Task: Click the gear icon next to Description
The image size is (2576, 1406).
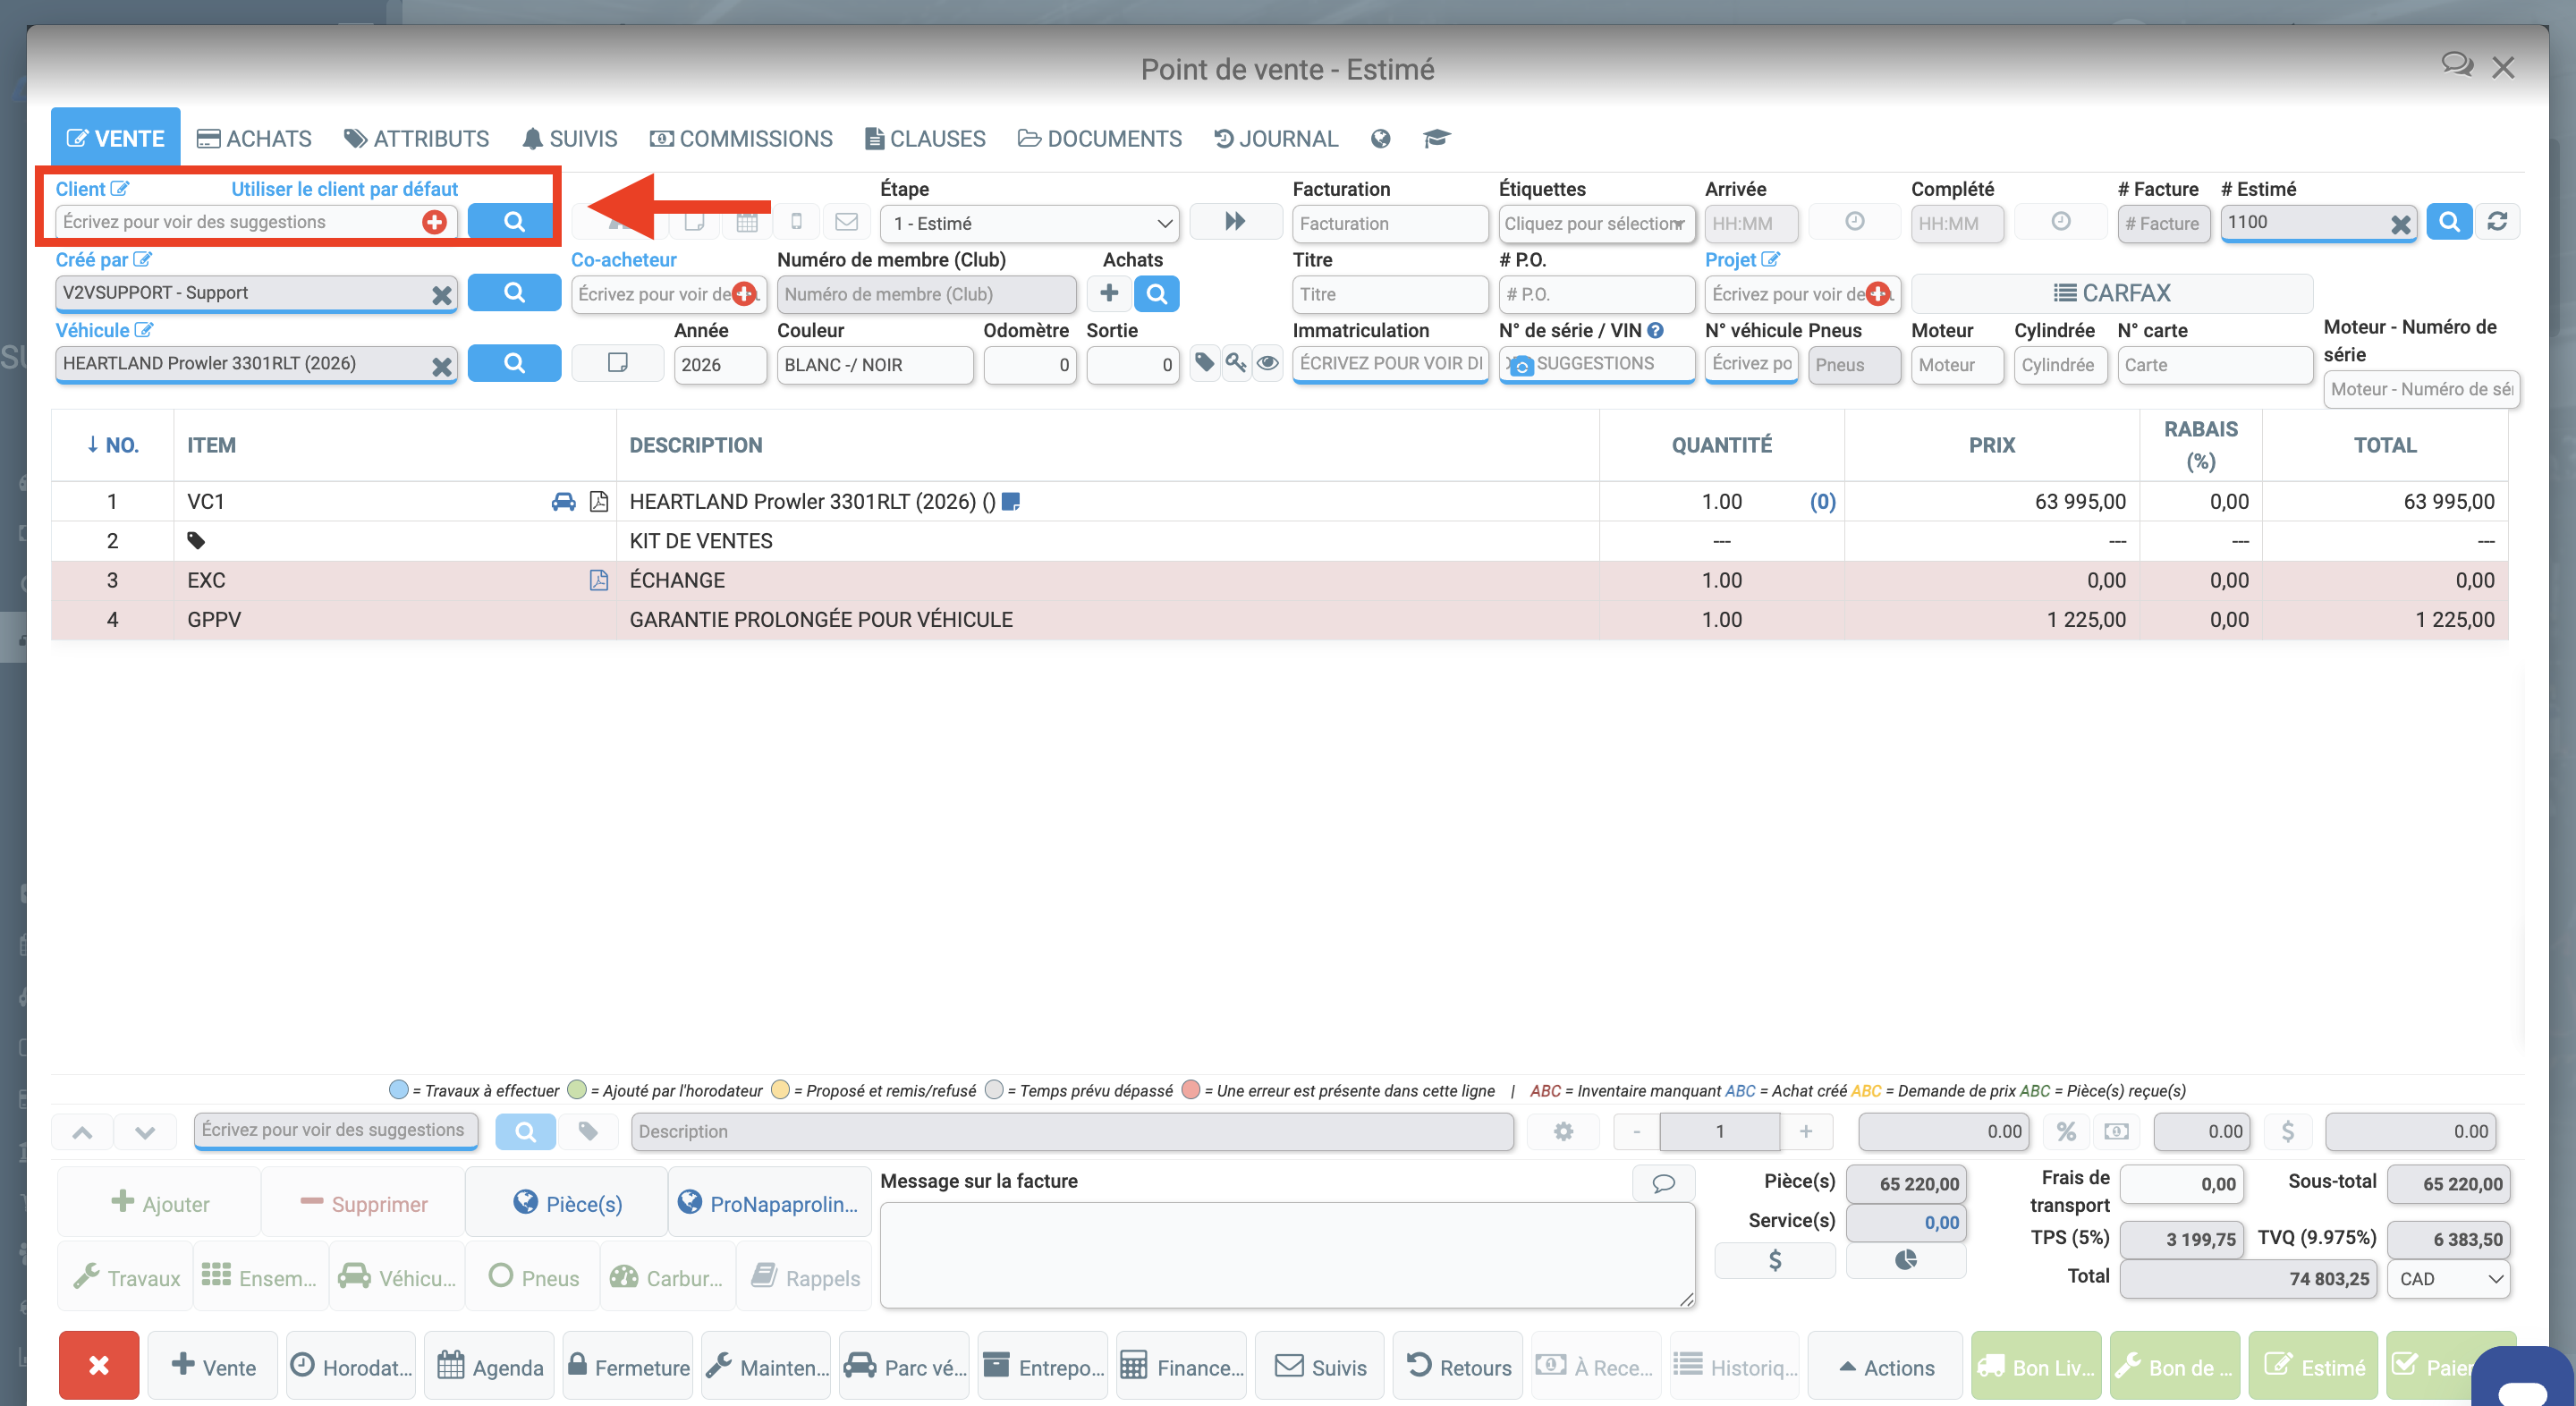Action: (1563, 1131)
